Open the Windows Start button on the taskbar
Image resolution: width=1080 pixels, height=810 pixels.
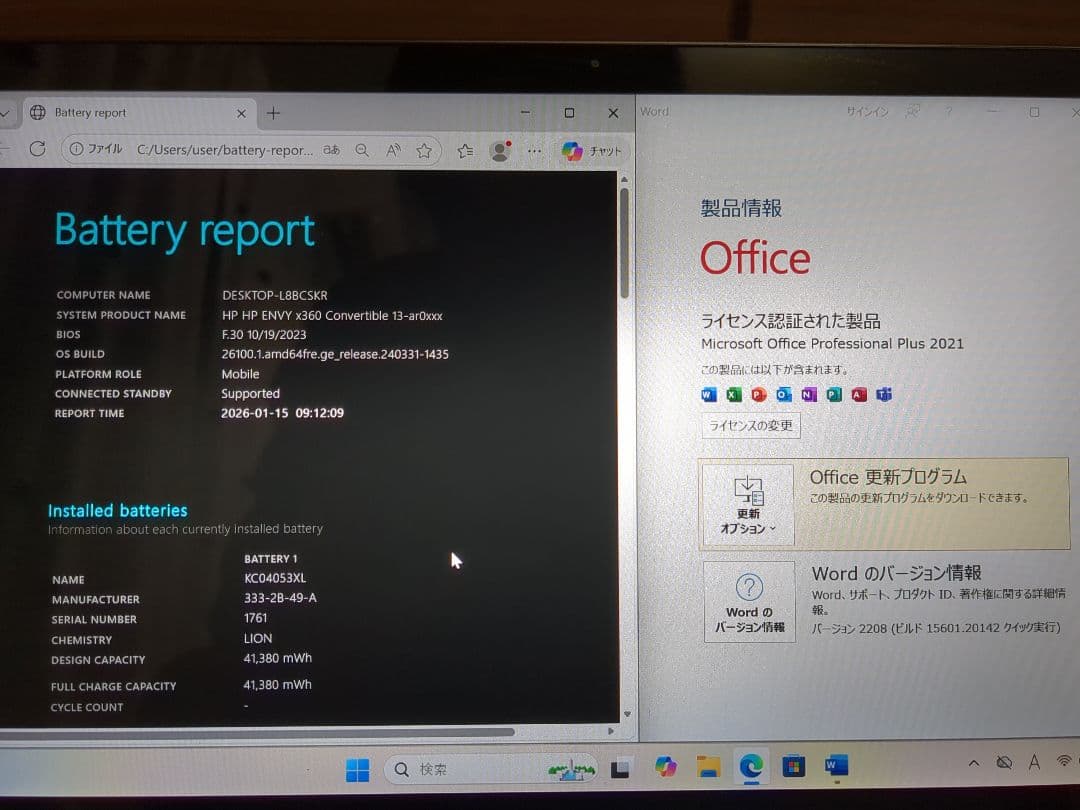(x=357, y=769)
